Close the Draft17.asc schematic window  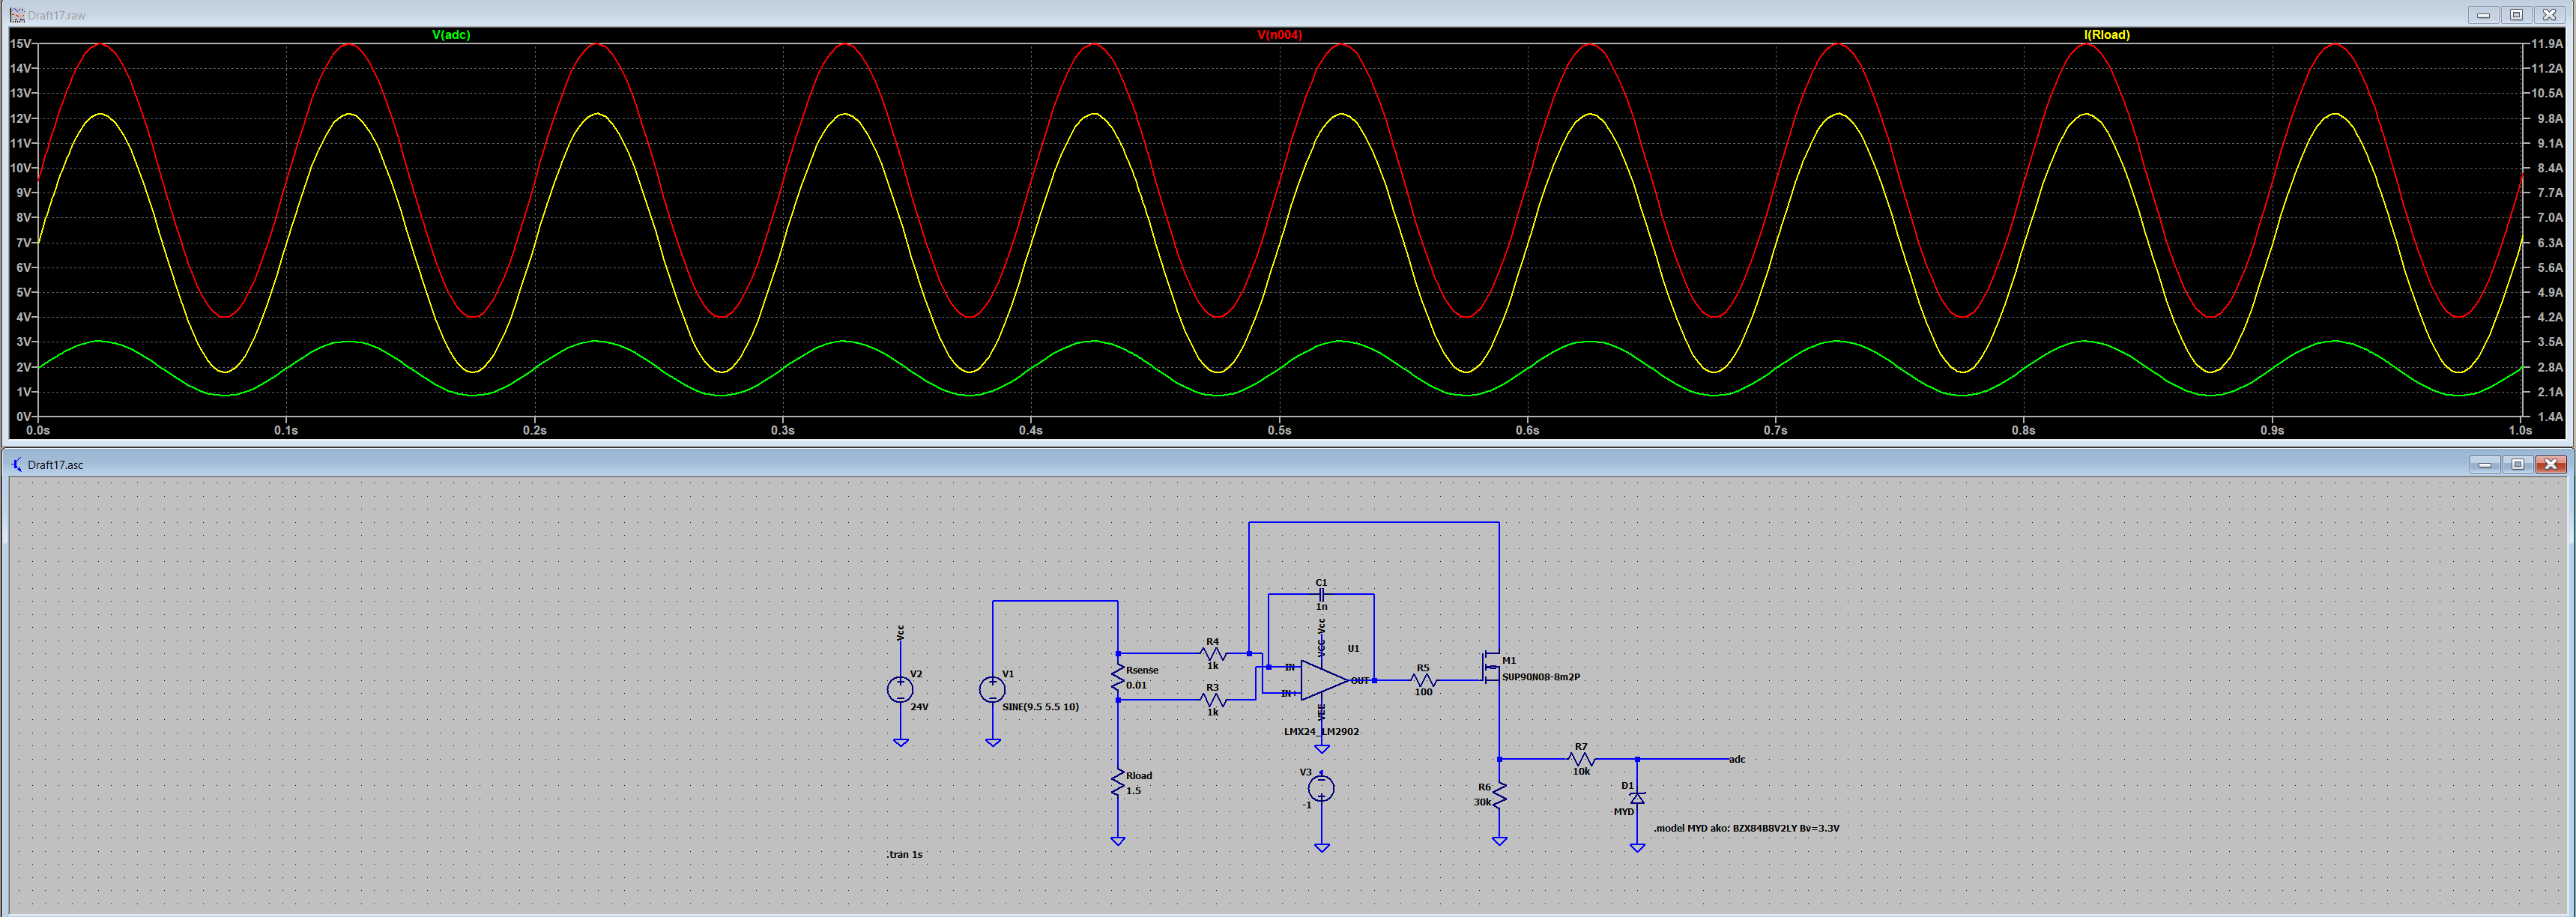[2551, 464]
